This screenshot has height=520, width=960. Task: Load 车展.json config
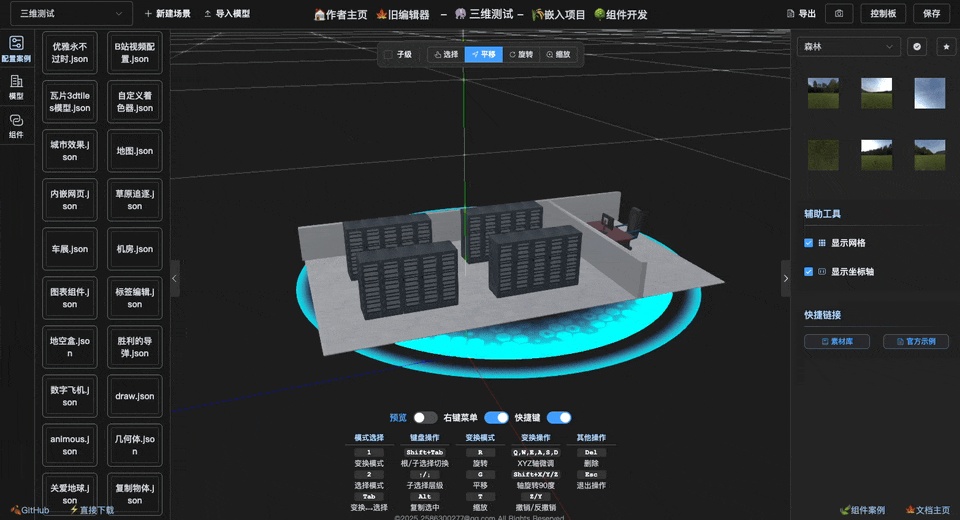pyautogui.click(x=70, y=249)
